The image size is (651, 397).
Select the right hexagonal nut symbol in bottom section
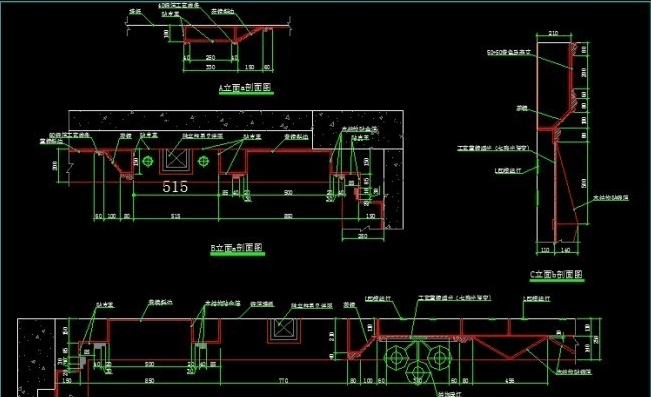click(439, 358)
